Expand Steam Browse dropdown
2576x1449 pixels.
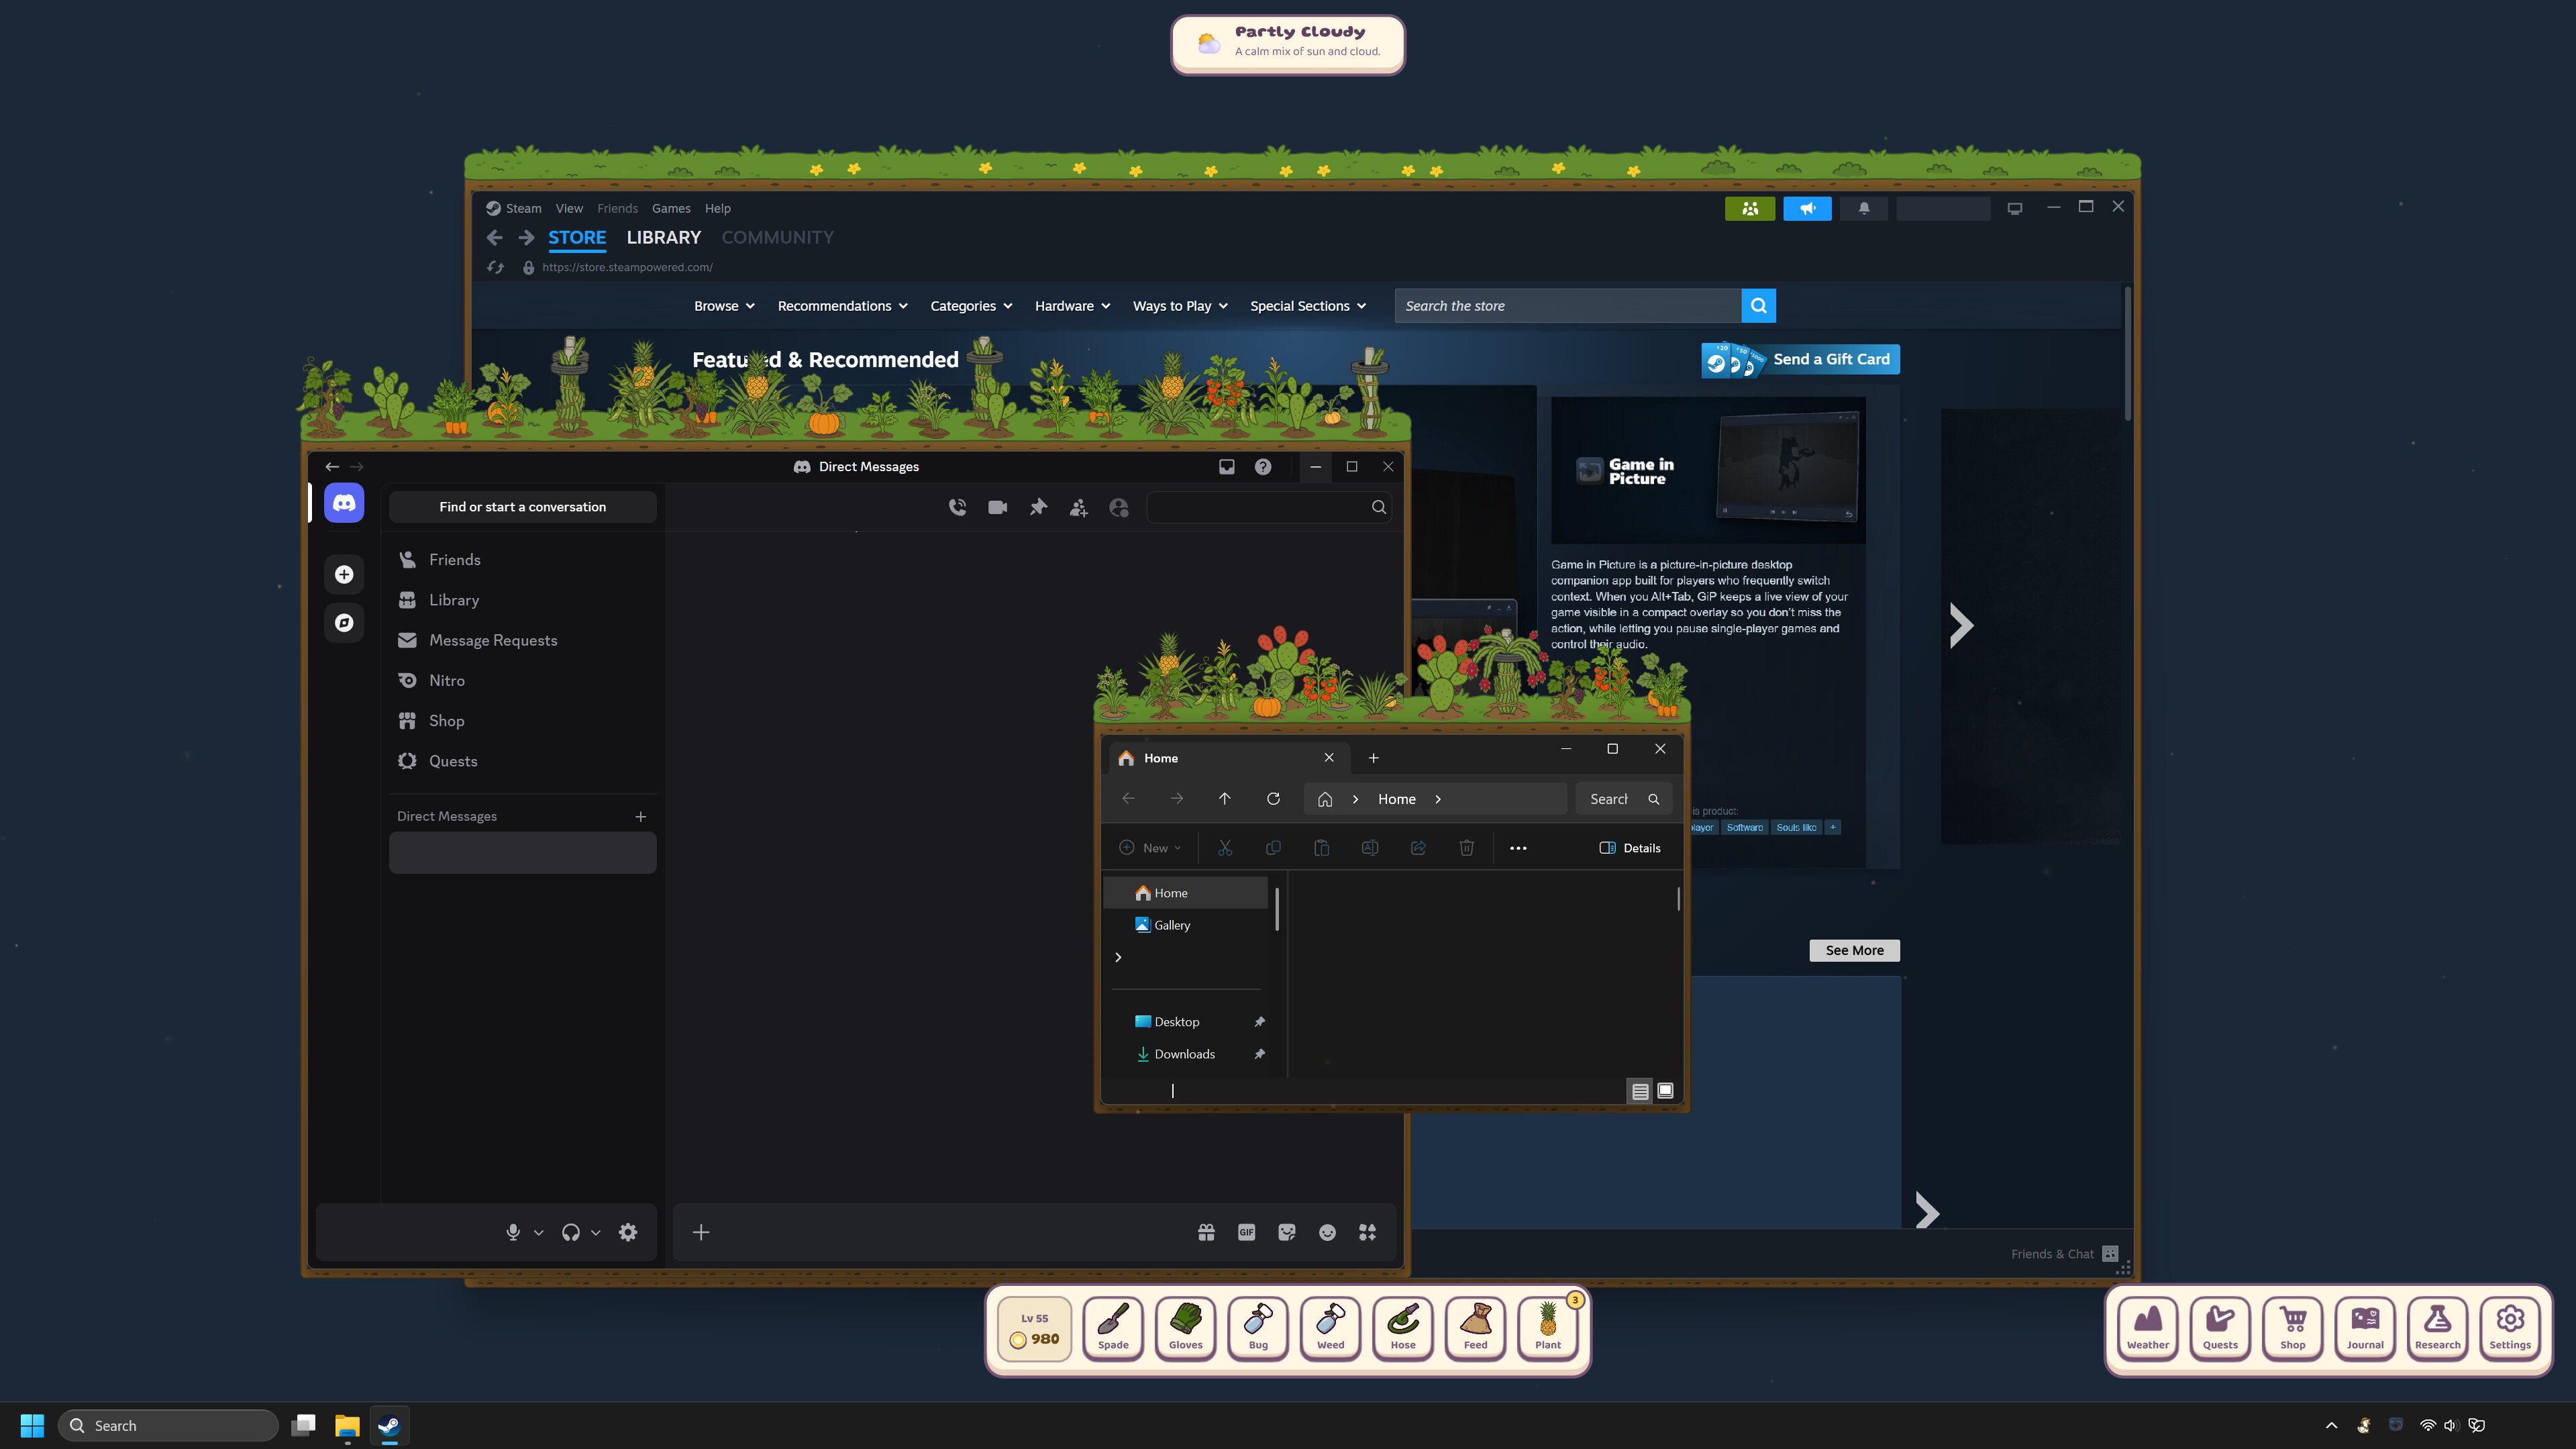coord(724,306)
